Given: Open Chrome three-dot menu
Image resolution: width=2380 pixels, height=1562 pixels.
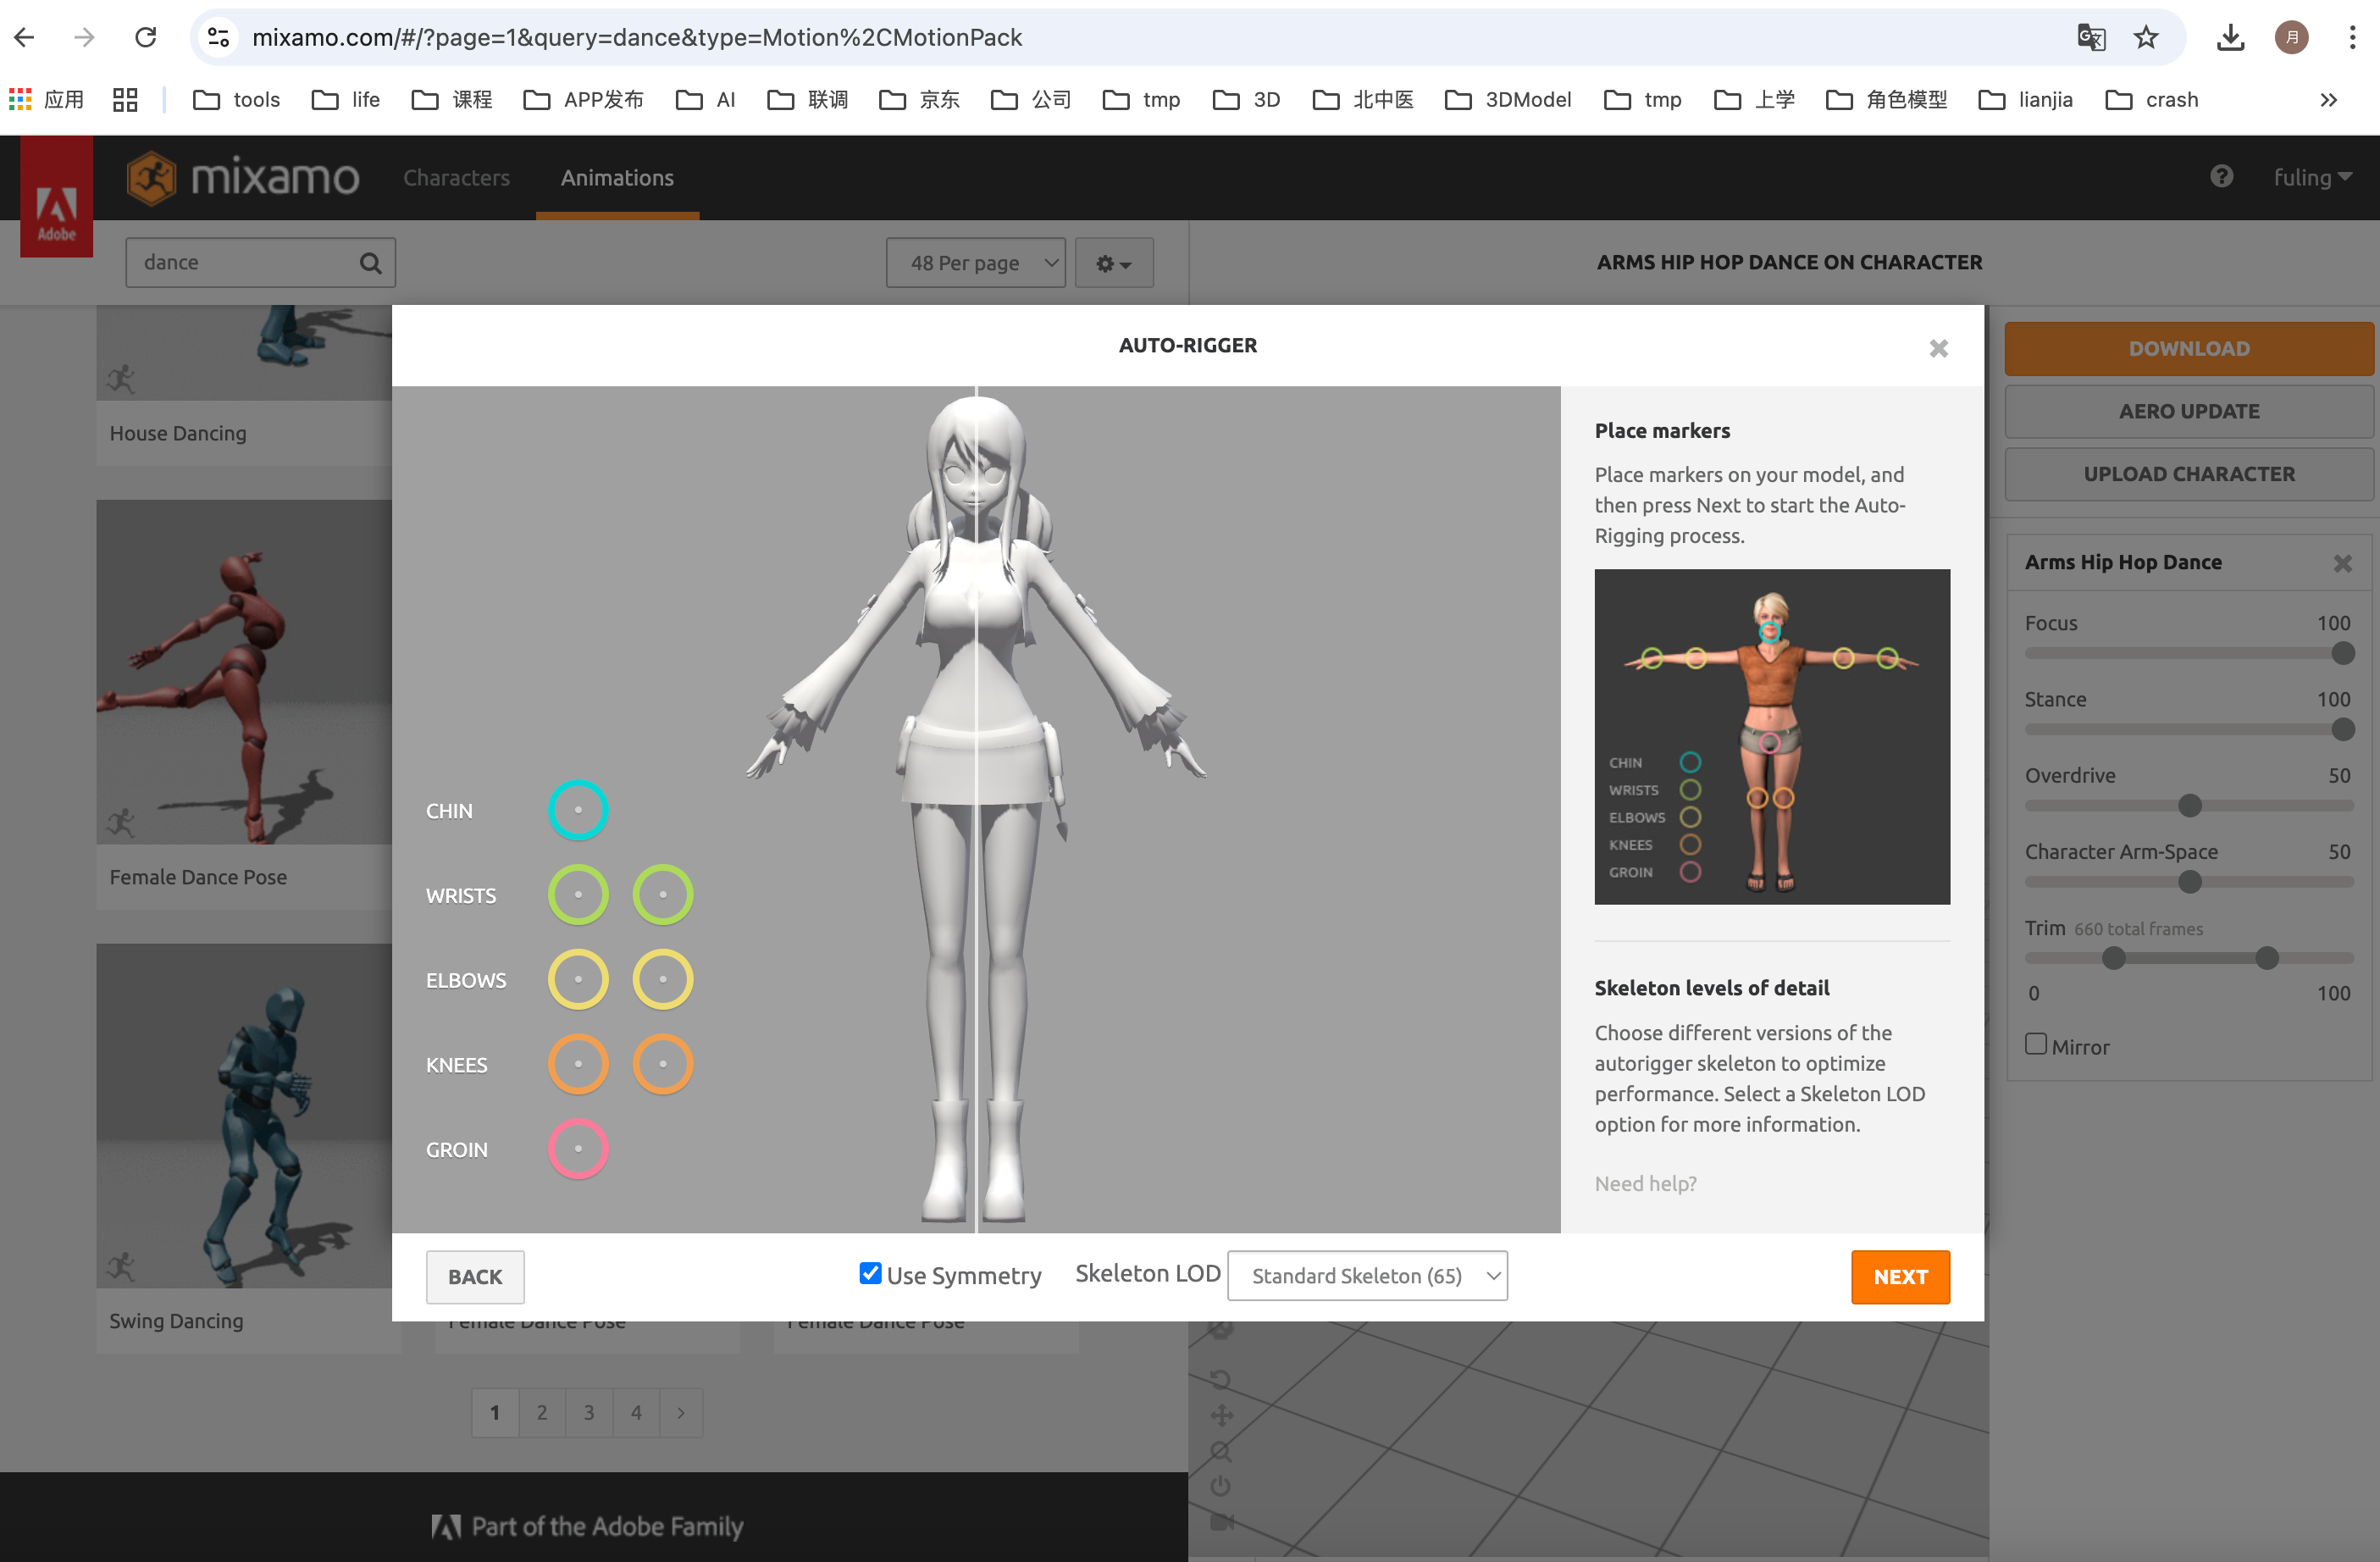Looking at the screenshot, I should (x=2351, y=37).
